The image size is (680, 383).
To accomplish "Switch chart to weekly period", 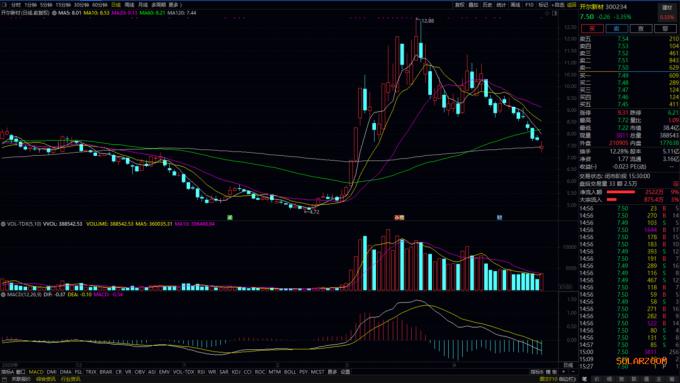I will [x=129, y=5].
